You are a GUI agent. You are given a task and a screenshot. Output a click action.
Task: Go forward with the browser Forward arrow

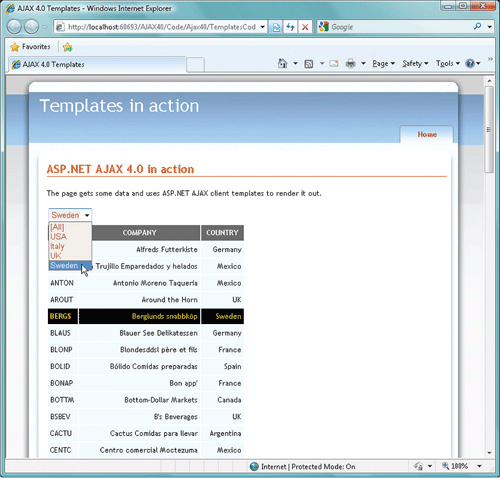click(32, 27)
